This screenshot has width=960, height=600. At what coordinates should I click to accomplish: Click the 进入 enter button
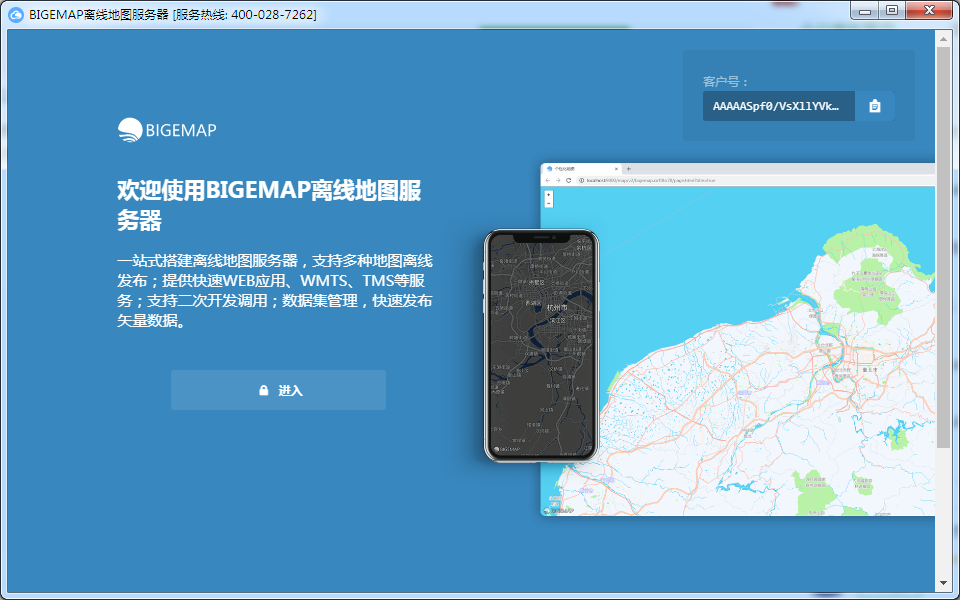pos(278,390)
